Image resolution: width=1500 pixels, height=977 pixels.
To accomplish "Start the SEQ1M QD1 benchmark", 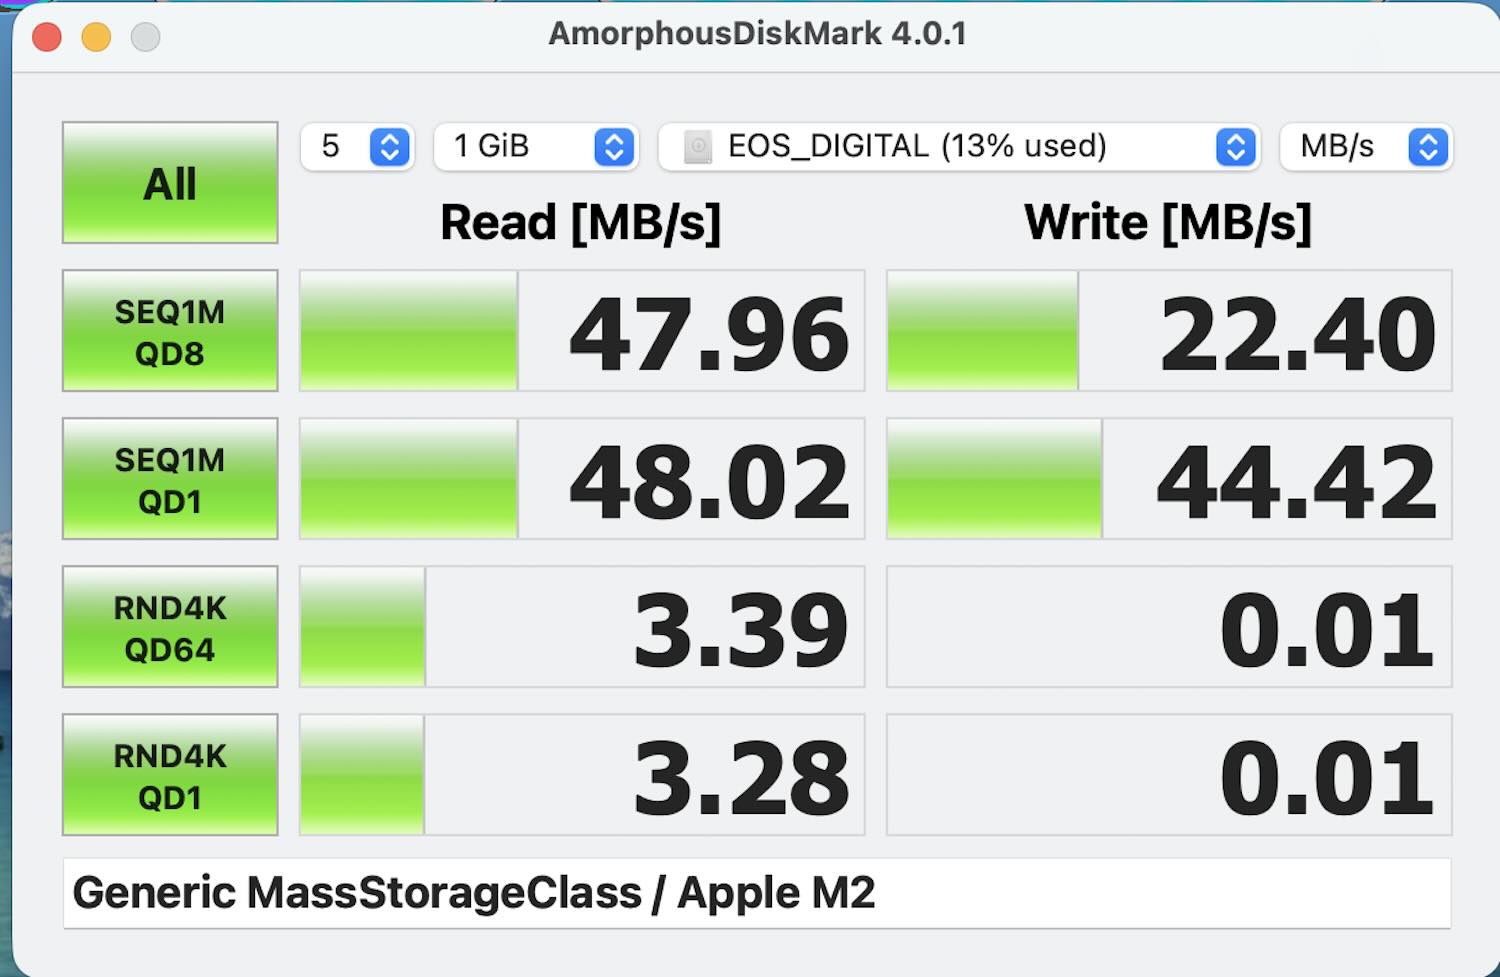I will pyautogui.click(x=170, y=479).
